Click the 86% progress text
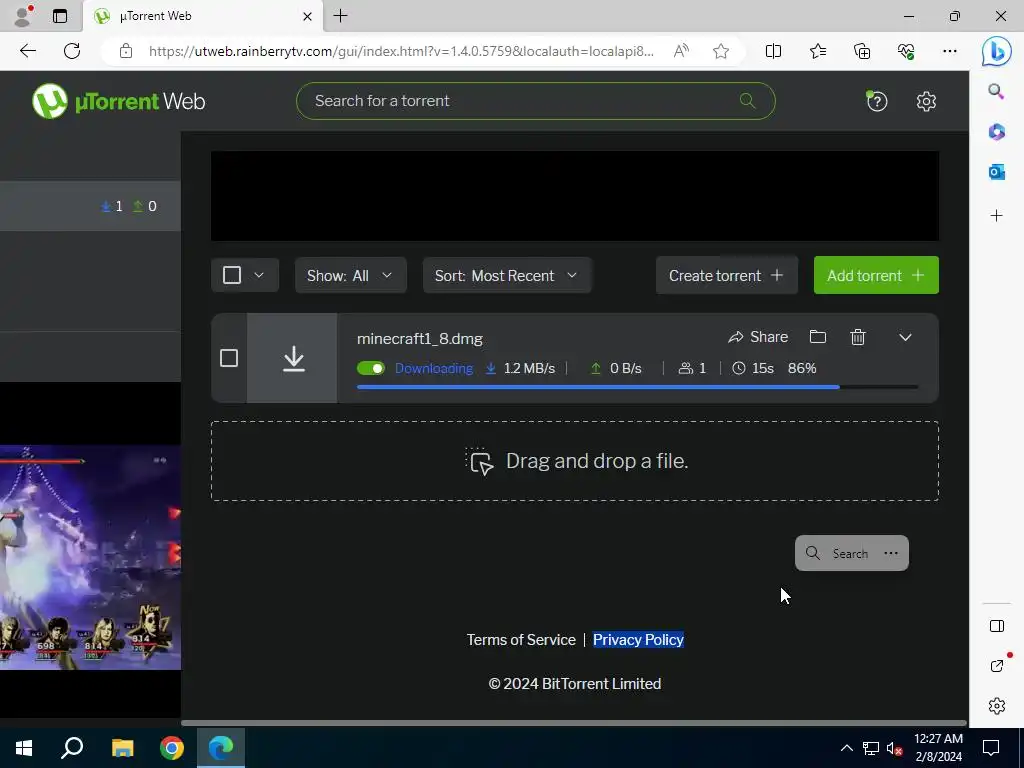This screenshot has height=768, width=1024. (802, 368)
